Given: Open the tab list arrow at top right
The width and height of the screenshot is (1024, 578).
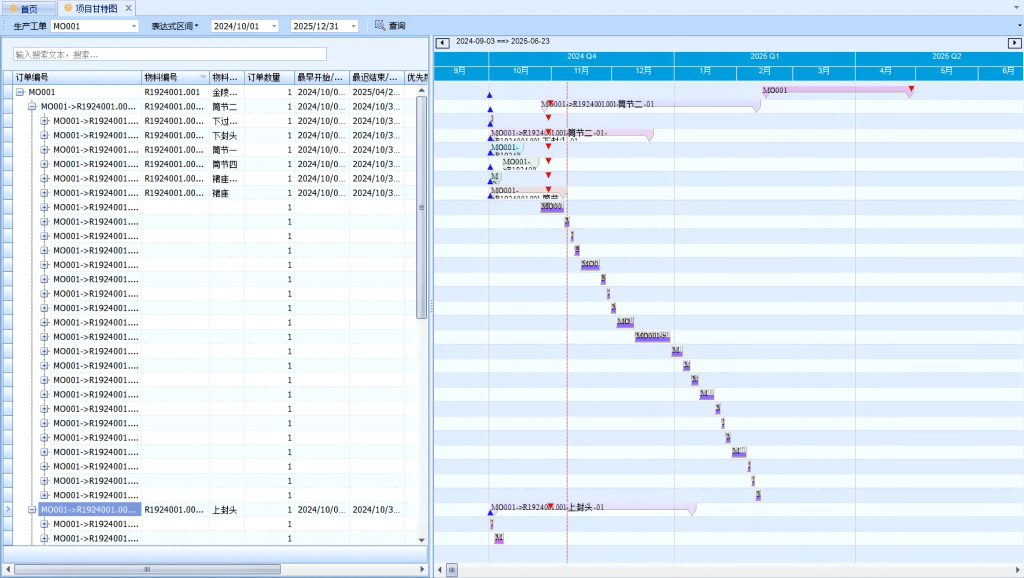Looking at the screenshot, I should click(x=1016, y=8).
